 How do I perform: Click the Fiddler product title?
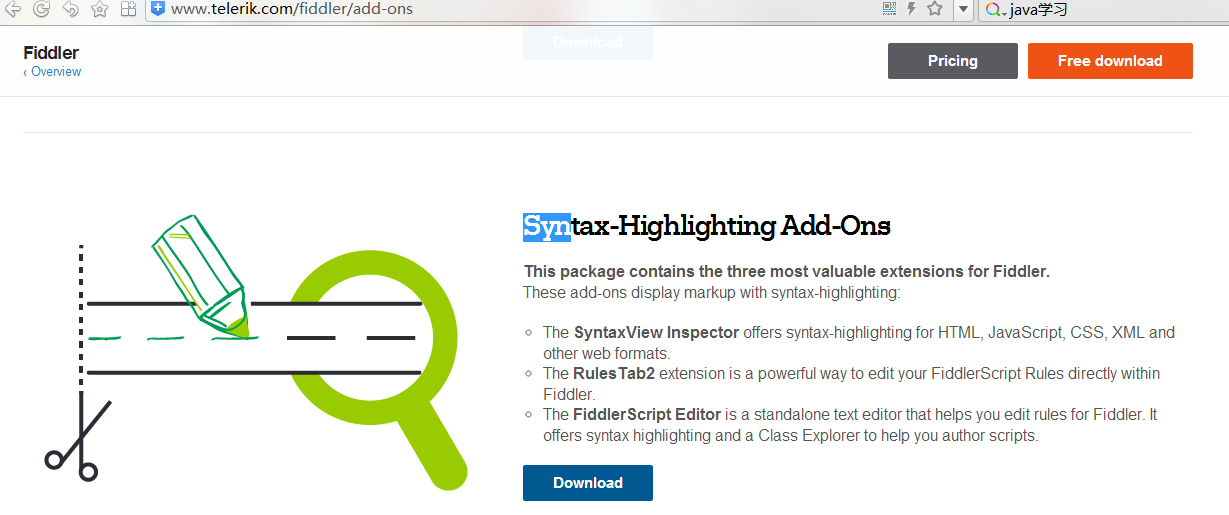point(51,53)
